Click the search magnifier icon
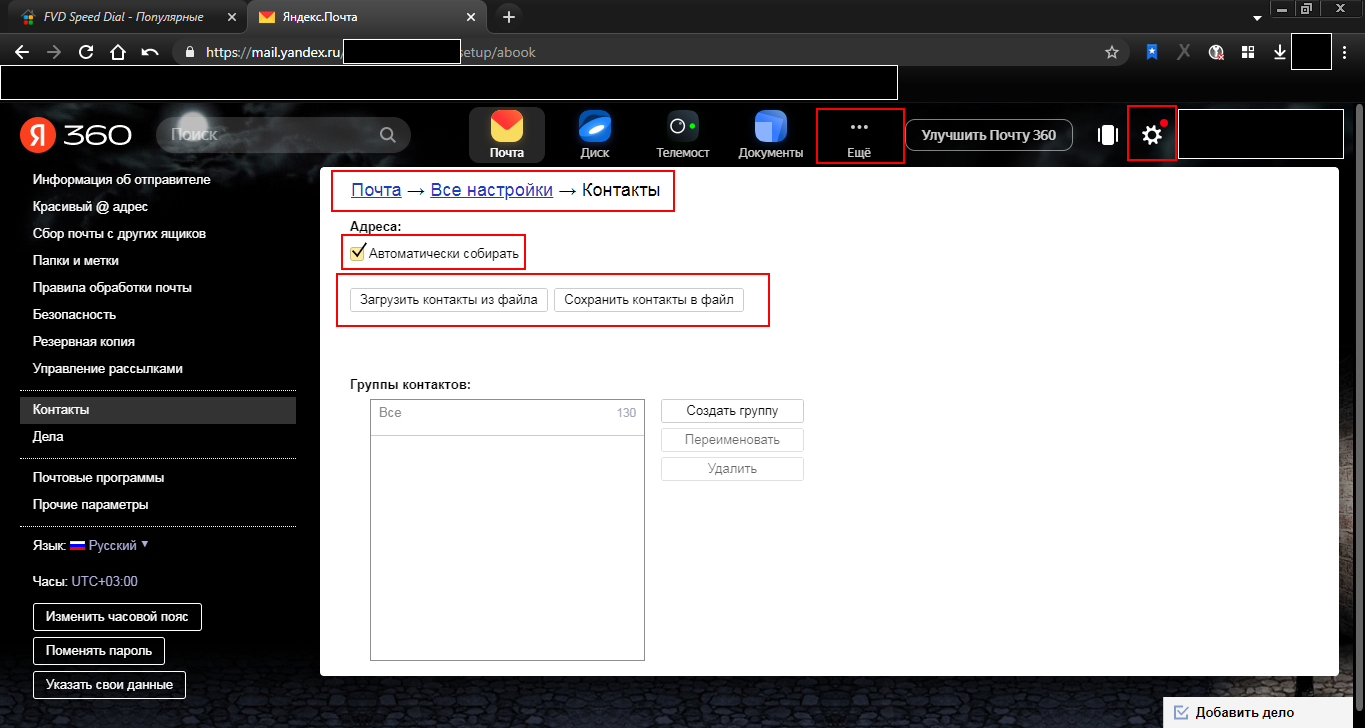 pyautogui.click(x=388, y=135)
